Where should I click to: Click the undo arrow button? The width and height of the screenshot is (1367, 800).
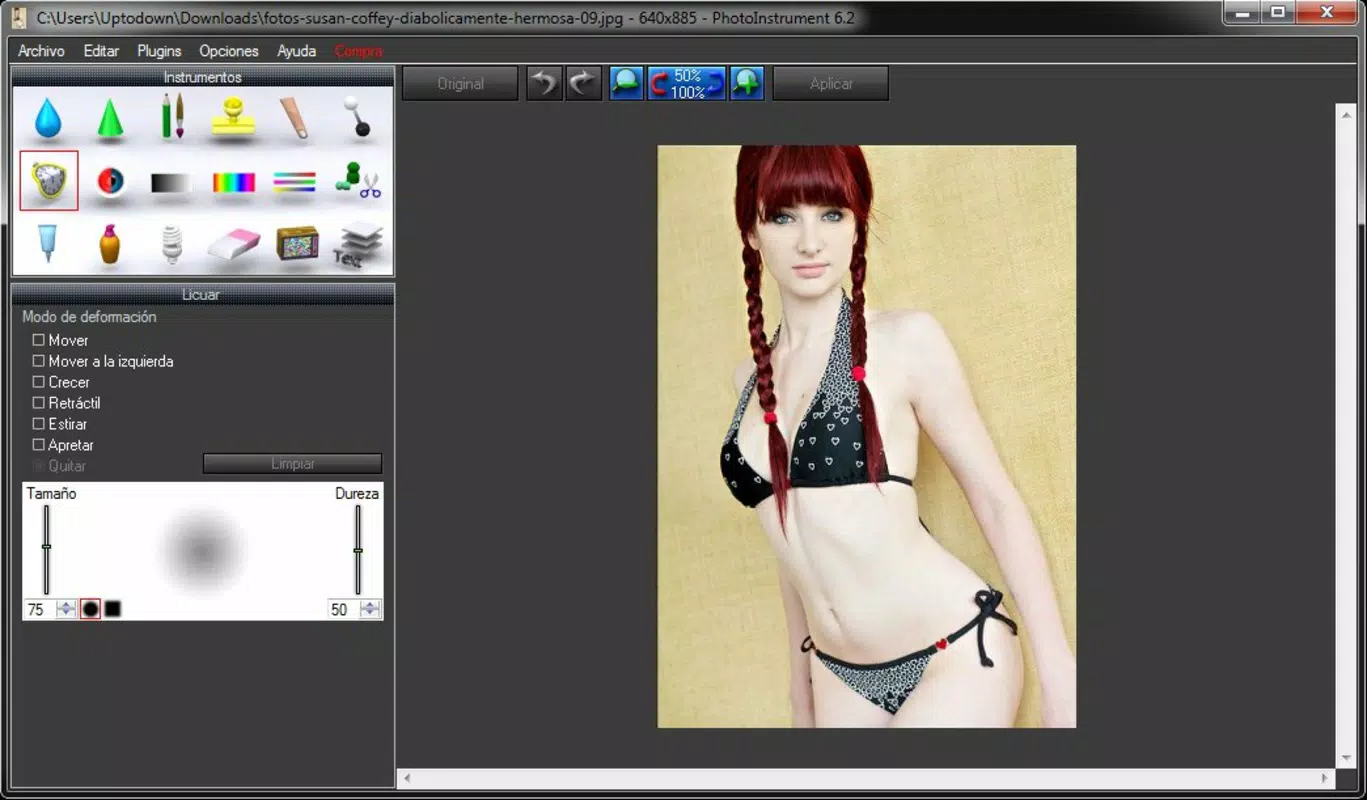pos(543,84)
